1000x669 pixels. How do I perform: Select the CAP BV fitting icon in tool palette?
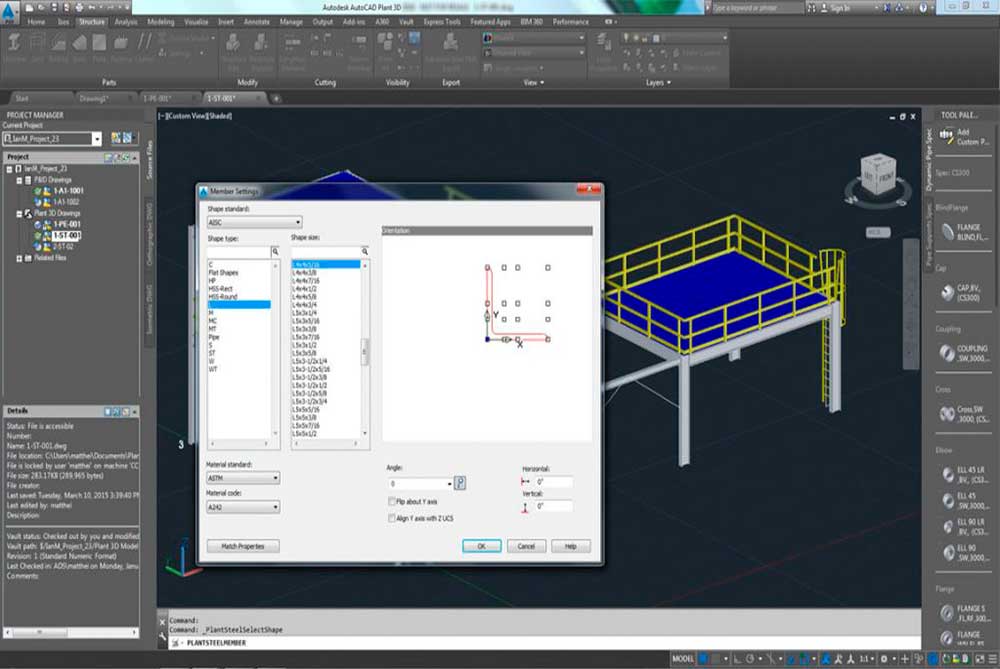click(x=946, y=292)
